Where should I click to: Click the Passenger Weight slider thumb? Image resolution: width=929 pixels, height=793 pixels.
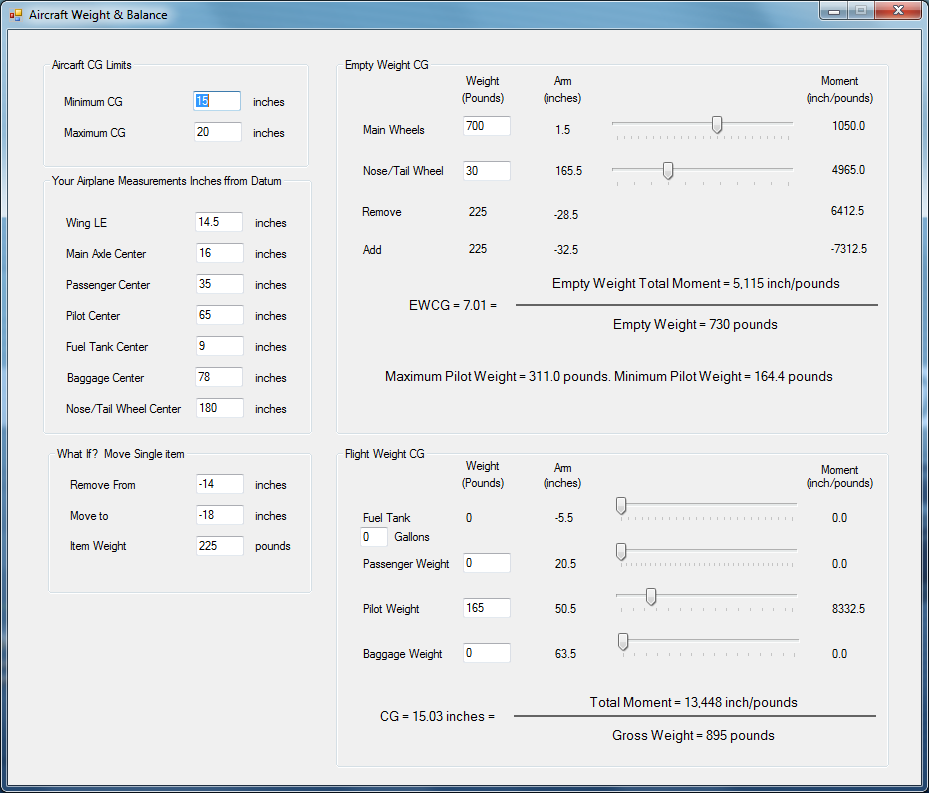coord(621,552)
